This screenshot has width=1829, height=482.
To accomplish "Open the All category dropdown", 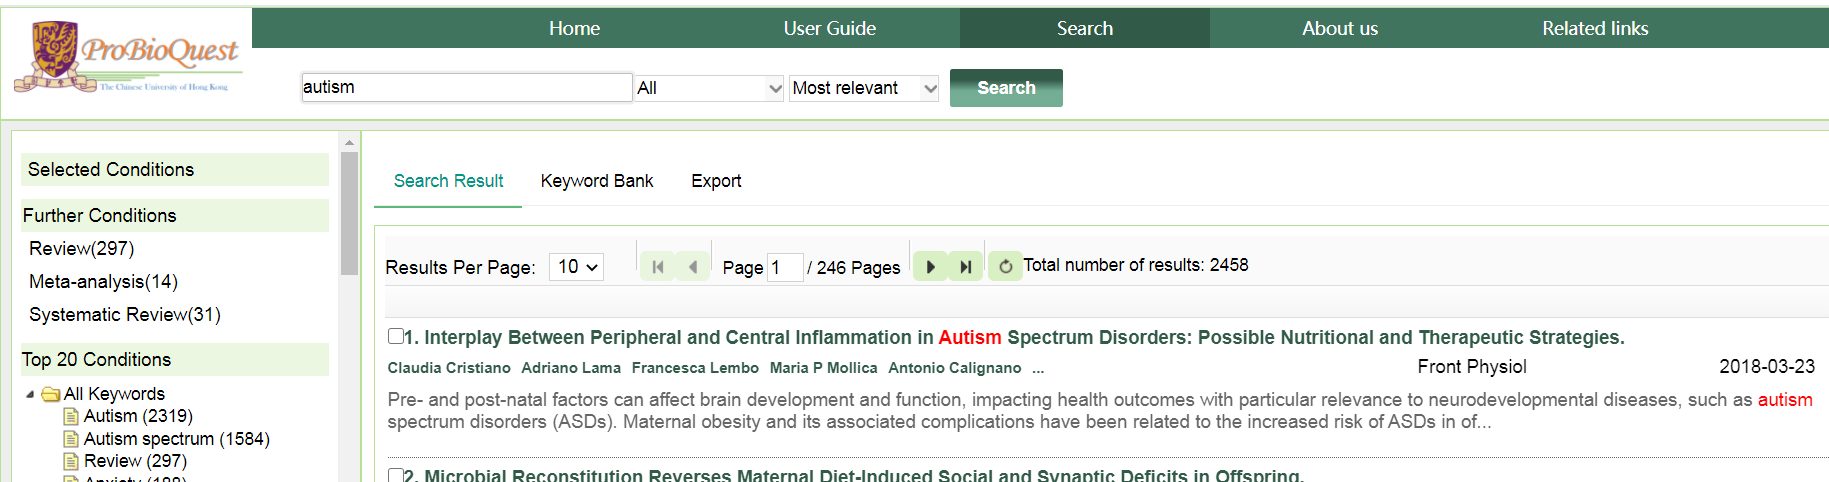I will click(710, 88).
